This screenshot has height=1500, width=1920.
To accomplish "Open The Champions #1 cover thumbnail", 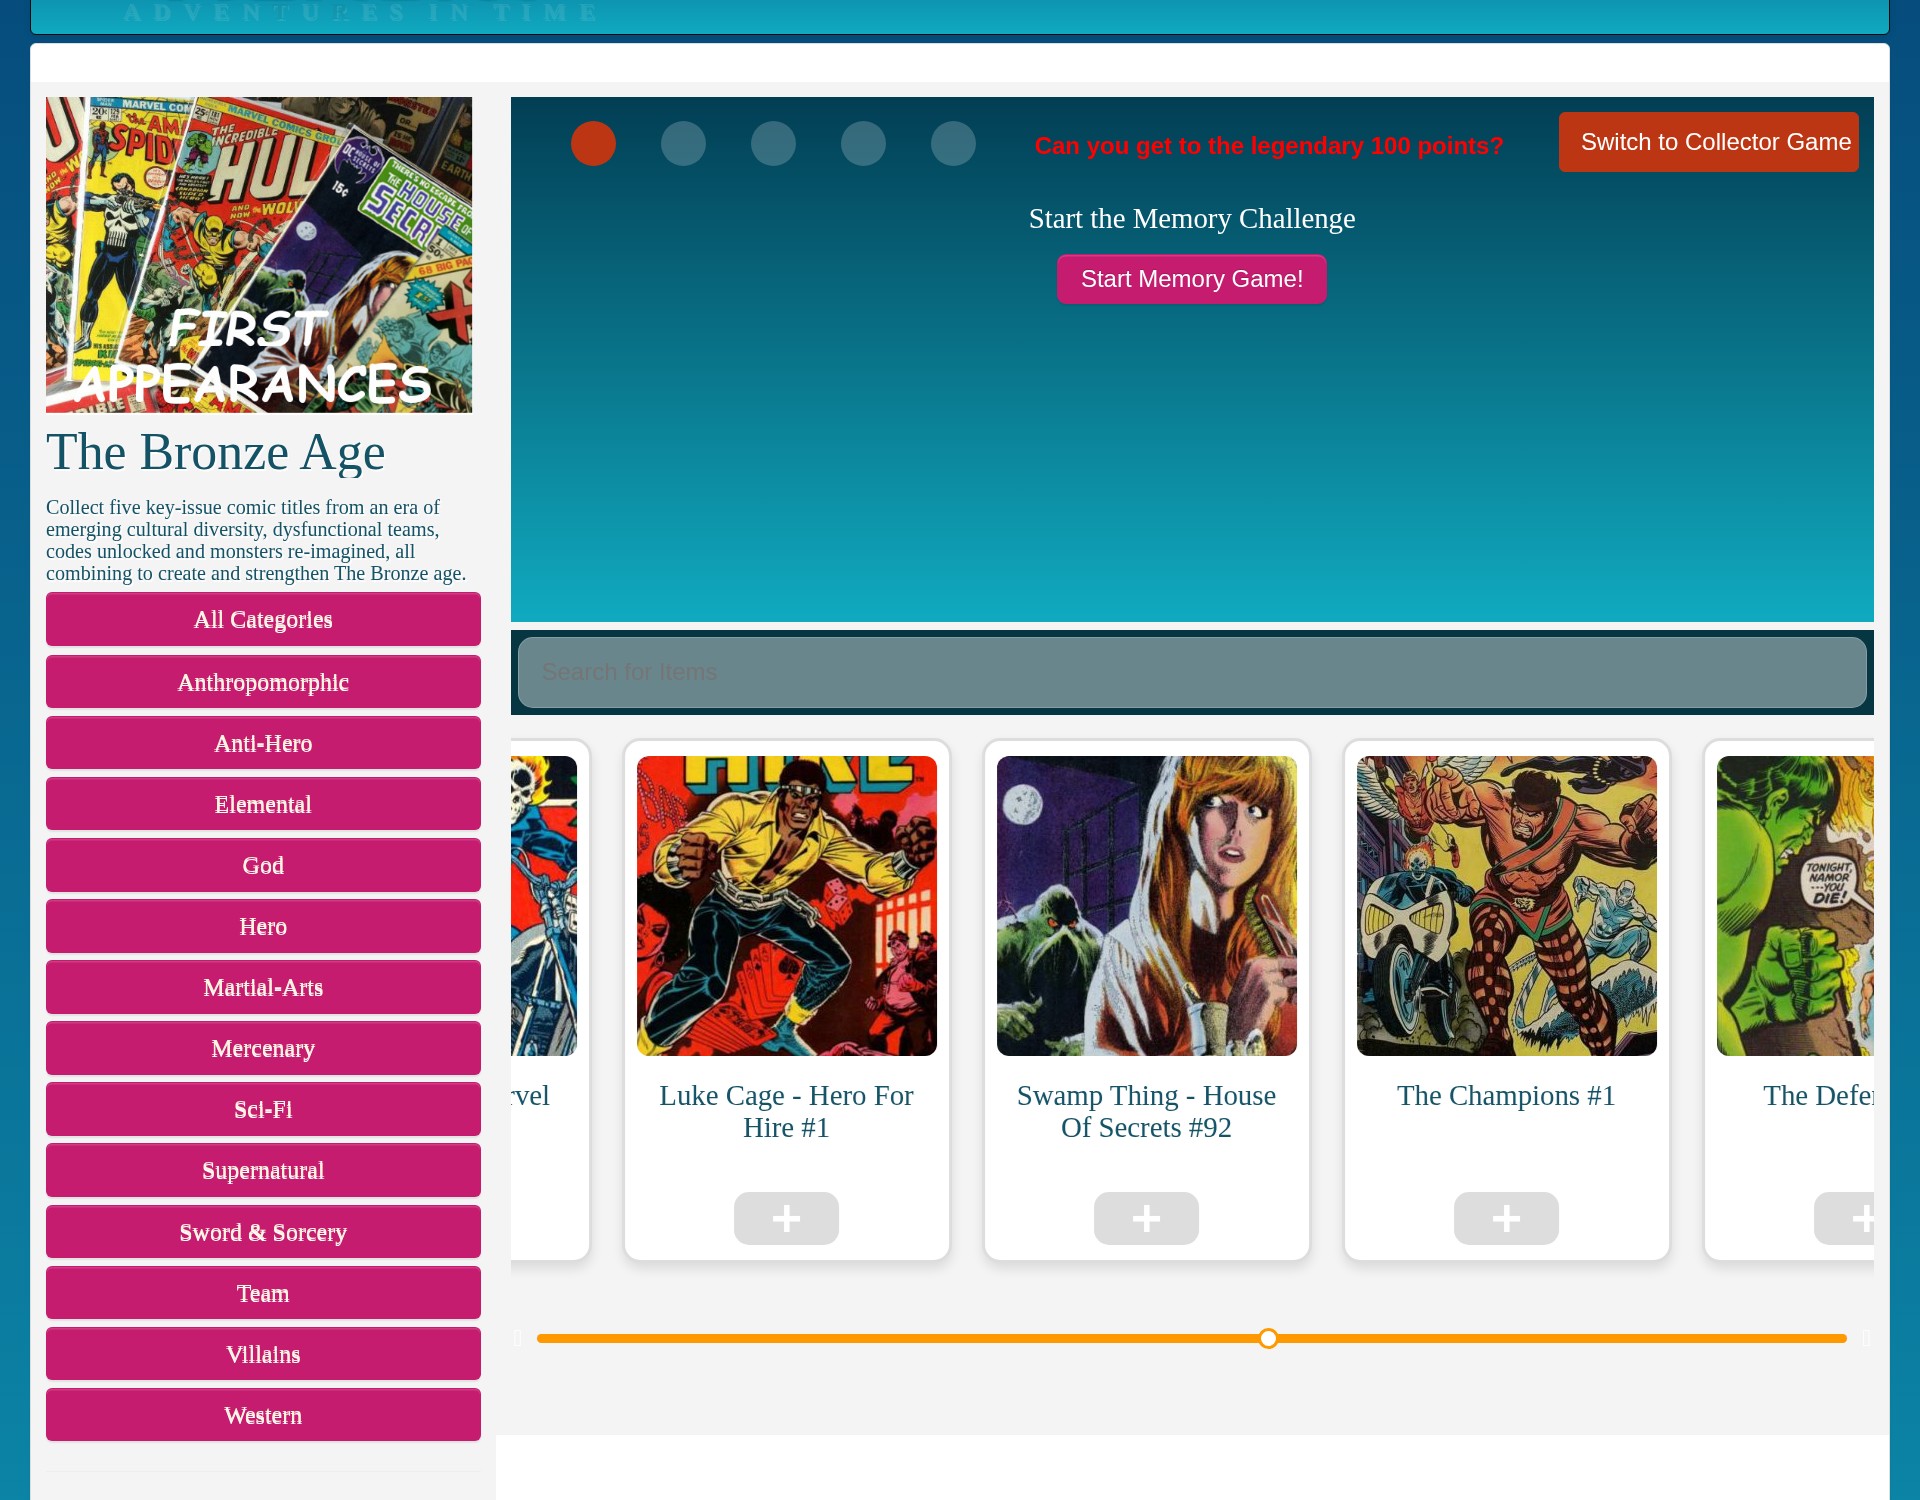I will coord(1507,906).
